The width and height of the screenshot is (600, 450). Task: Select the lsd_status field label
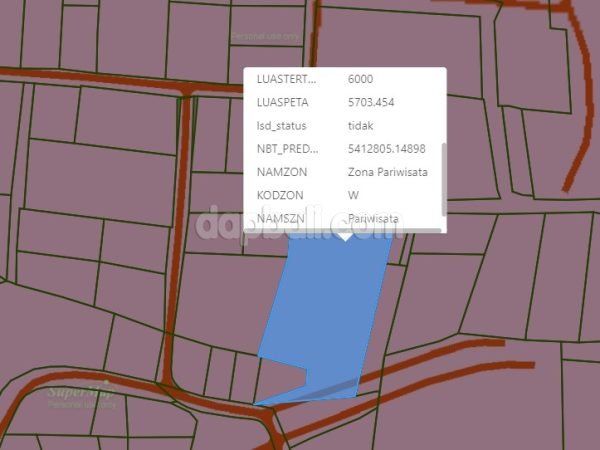click(x=282, y=126)
